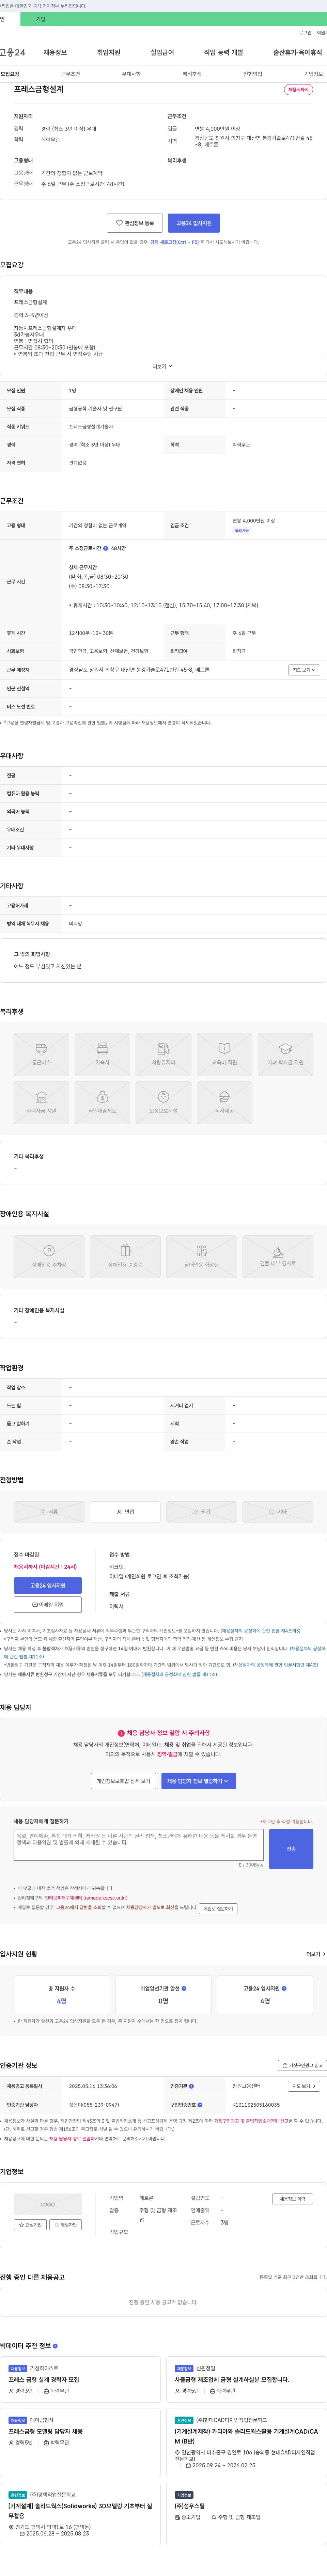Click the 장애인용 승강기 icon
Screen dimensions: 327x2576
125,1256
